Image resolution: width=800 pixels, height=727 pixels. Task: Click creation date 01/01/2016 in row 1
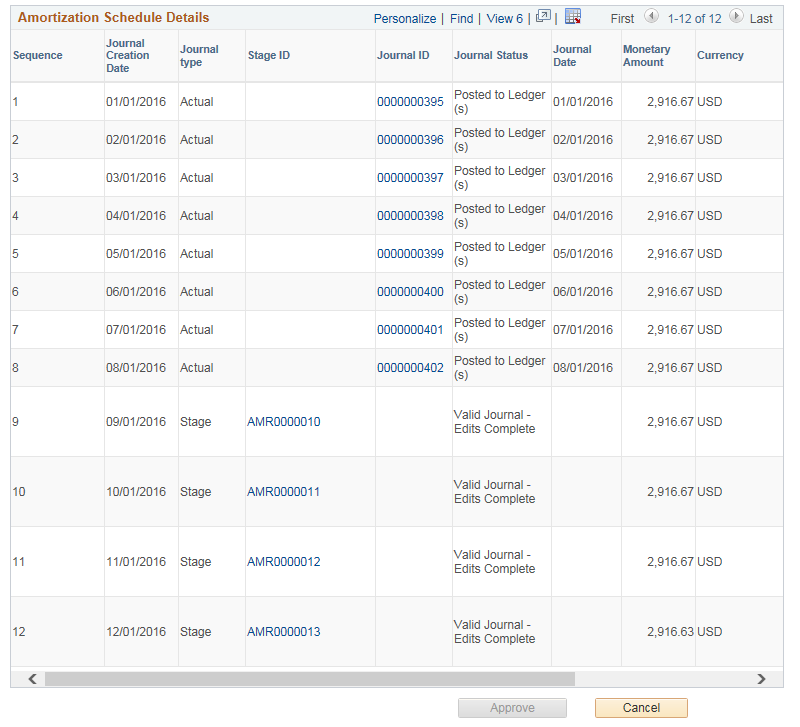136,102
